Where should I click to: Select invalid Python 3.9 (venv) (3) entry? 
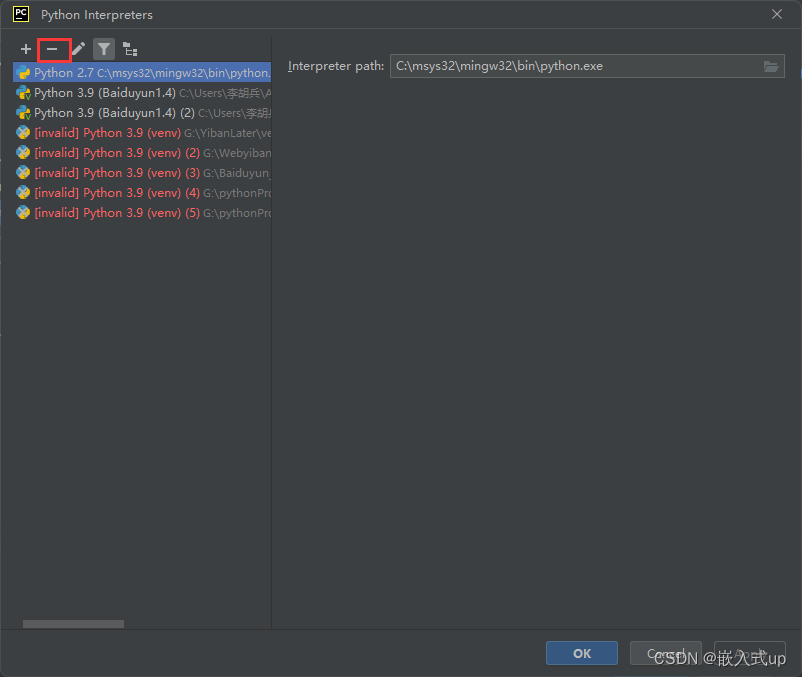(142, 173)
